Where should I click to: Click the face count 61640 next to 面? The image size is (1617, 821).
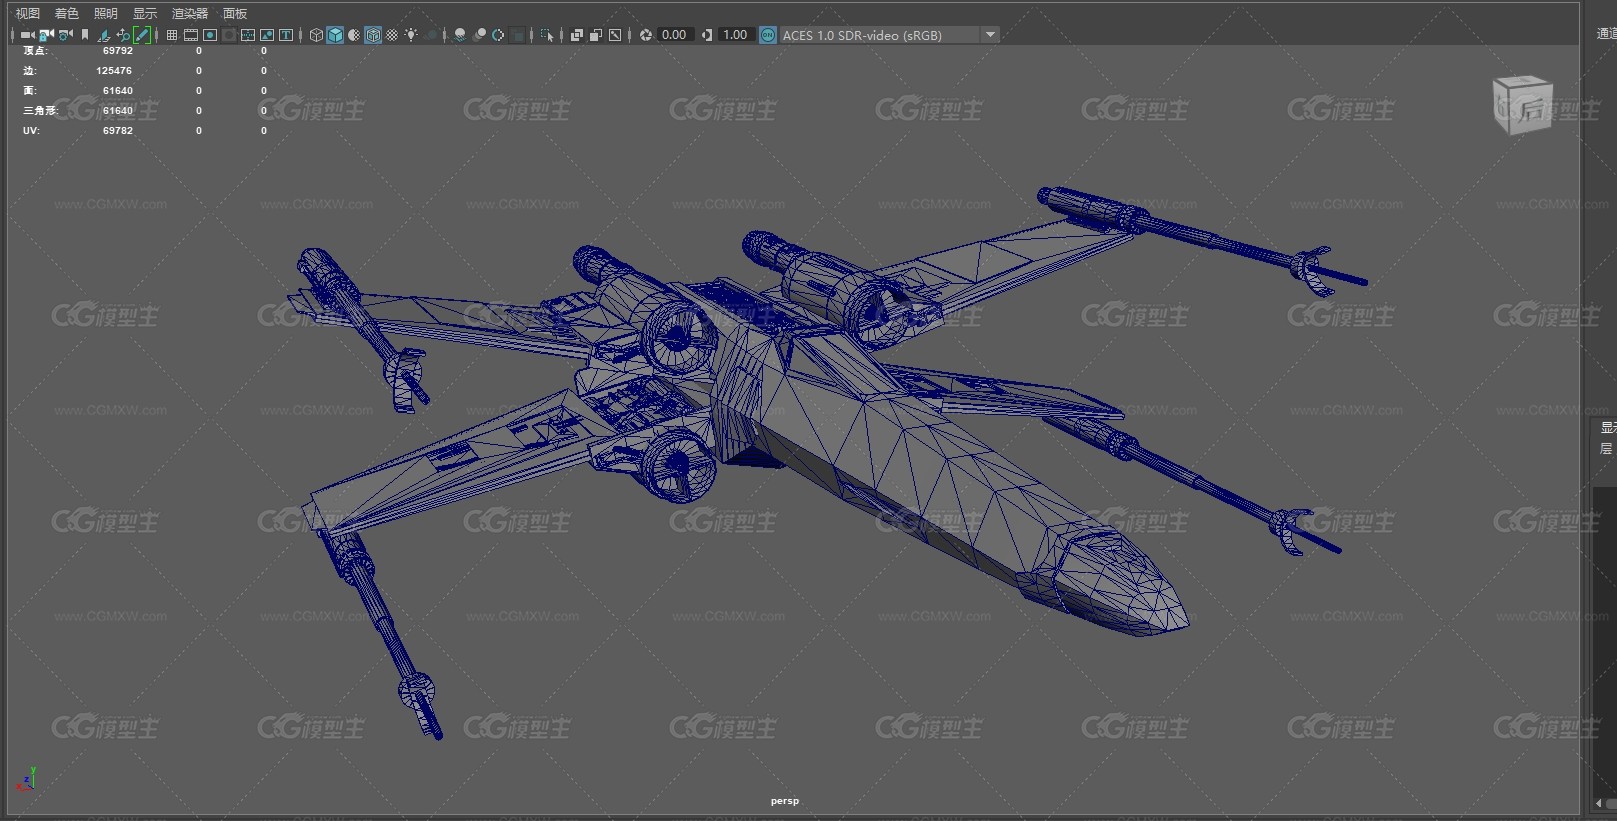point(118,91)
